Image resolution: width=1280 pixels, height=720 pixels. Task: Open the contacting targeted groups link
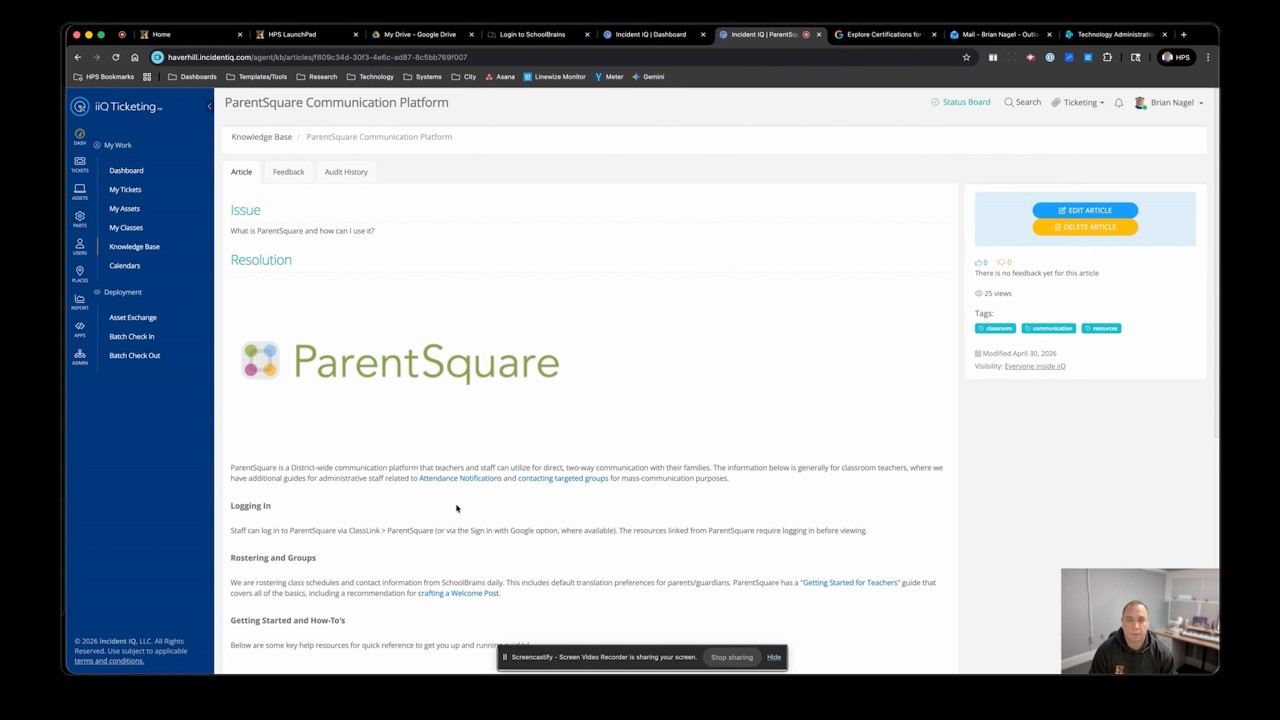(563, 478)
